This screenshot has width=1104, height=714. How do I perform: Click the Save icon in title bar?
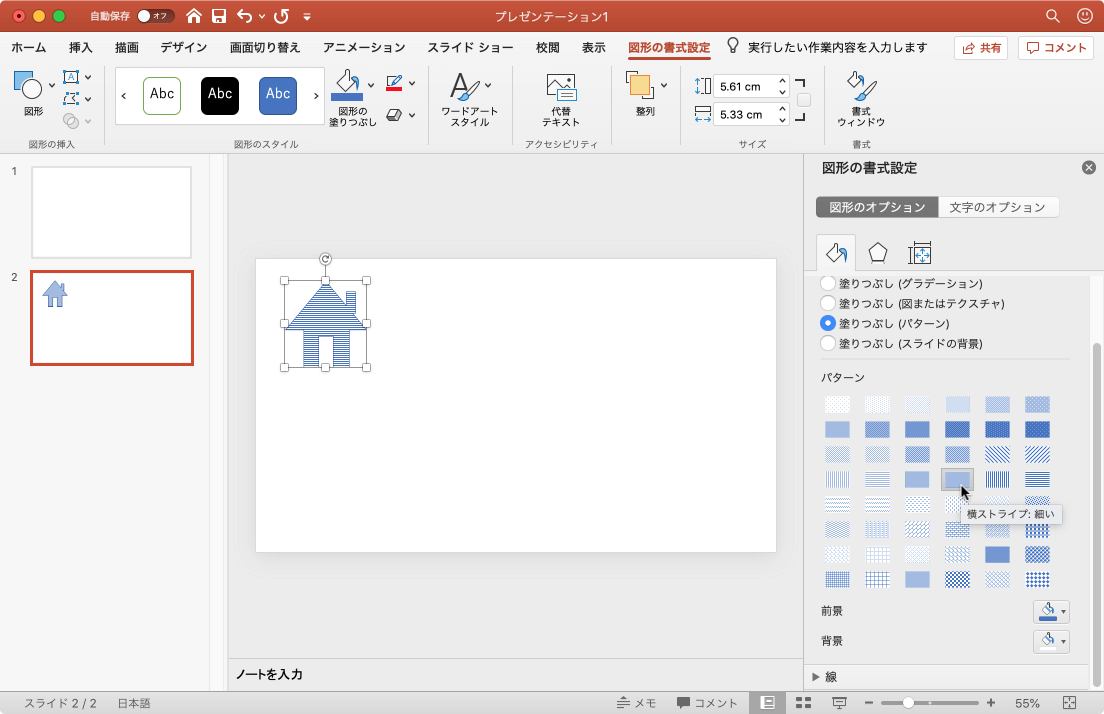pyautogui.click(x=218, y=16)
